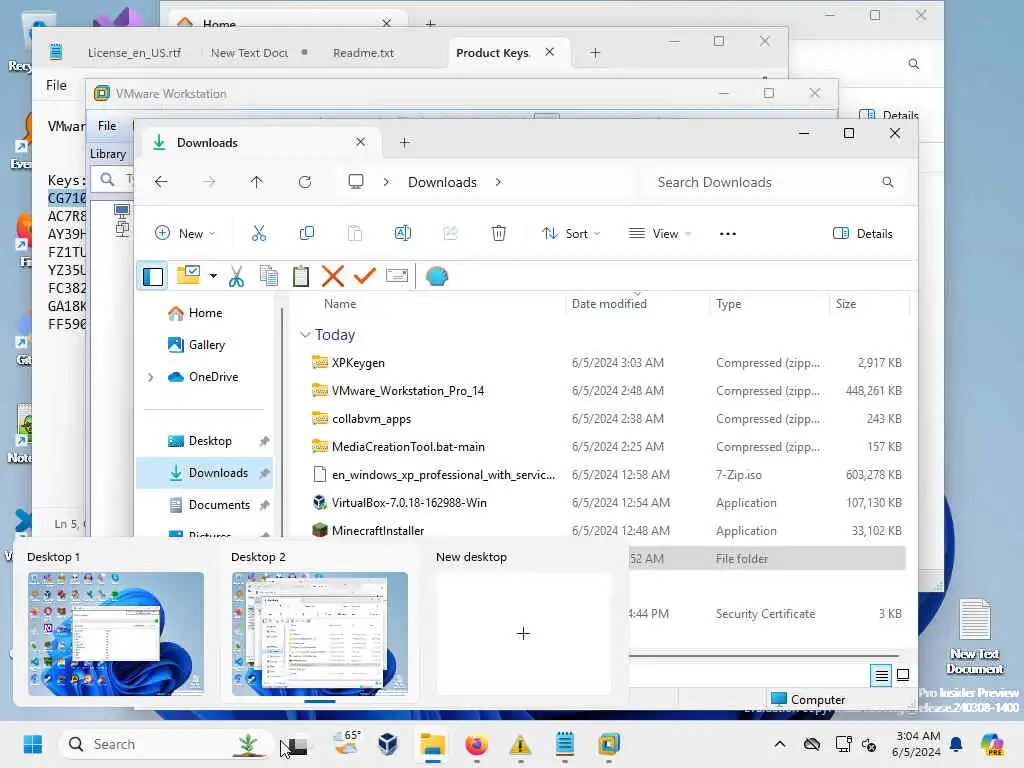The image size is (1024, 768).
Task: Select the Windows XP professional iso file
Action: 607,475
